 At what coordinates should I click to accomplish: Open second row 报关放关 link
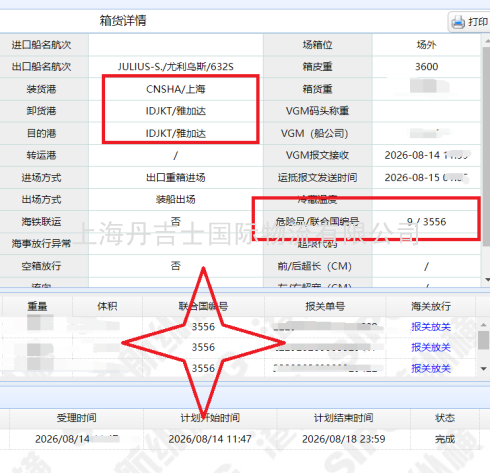click(x=431, y=347)
